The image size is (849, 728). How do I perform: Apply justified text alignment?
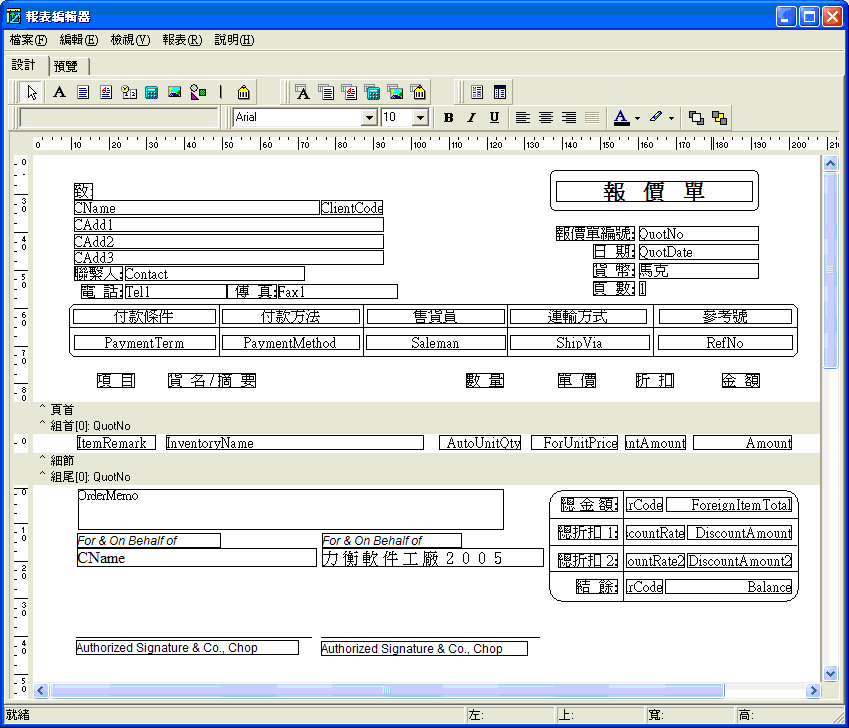pyautogui.click(x=592, y=117)
